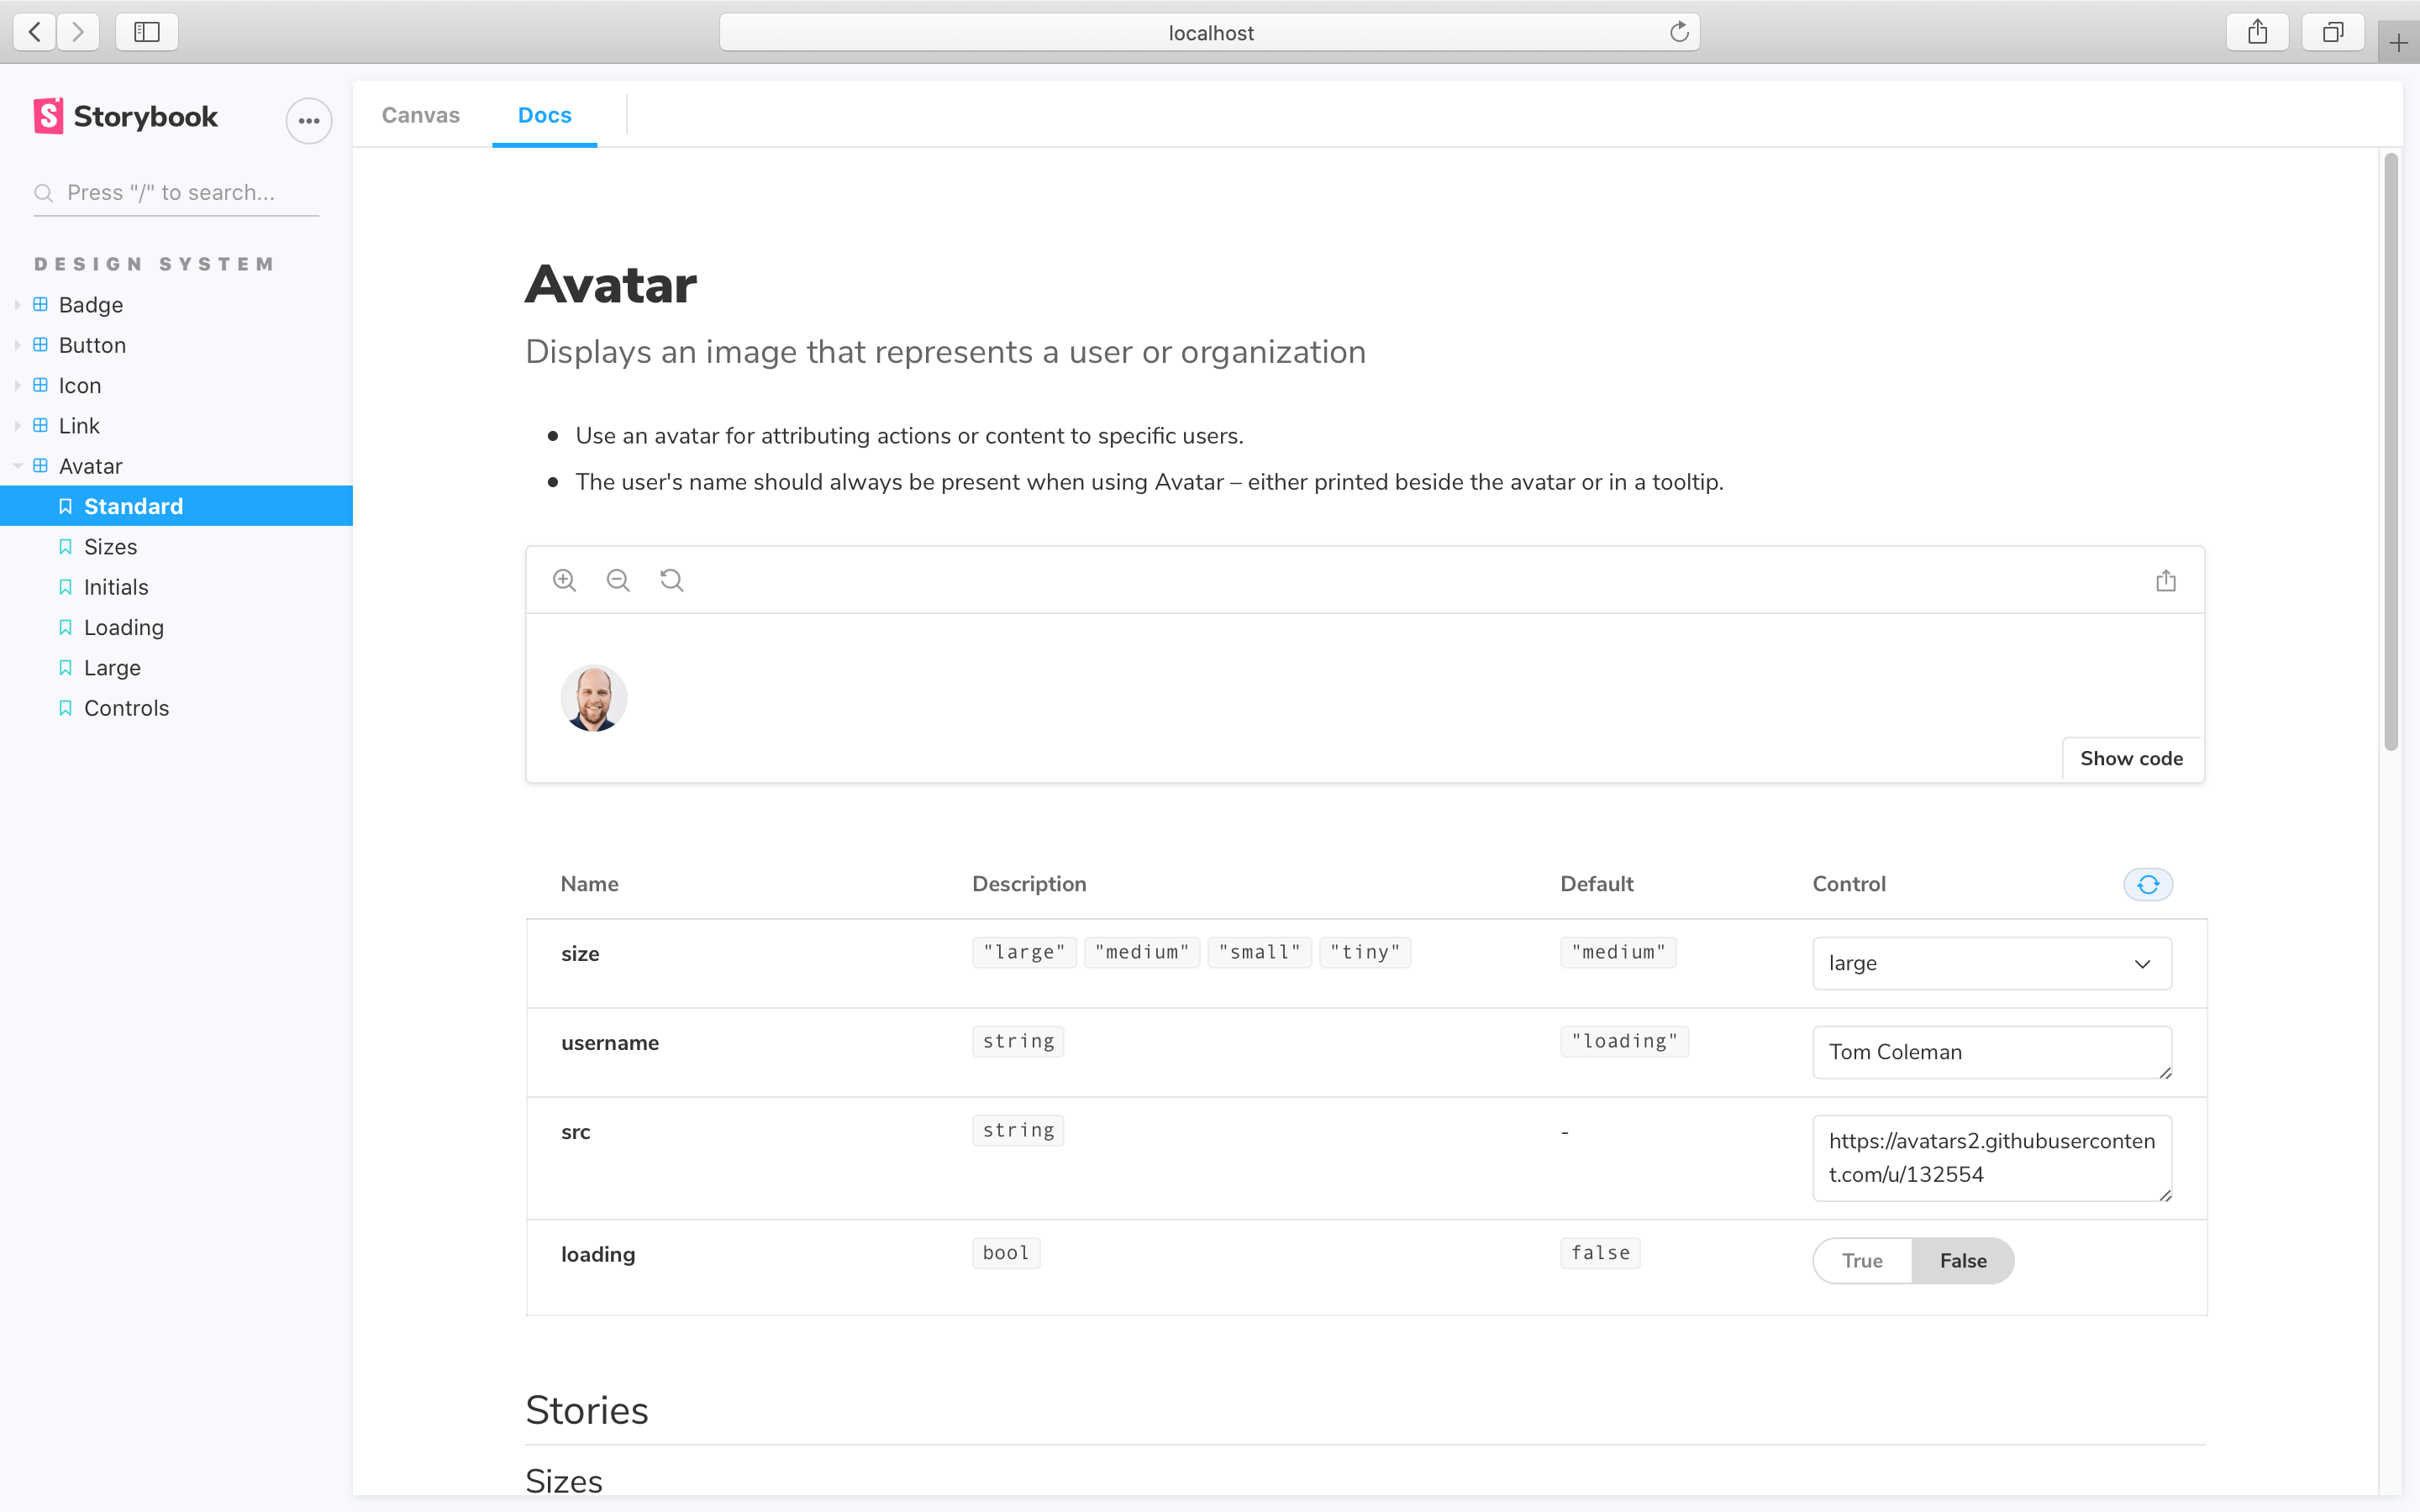Screen dimensions: 2420x1512
Task: Click the zoom out icon
Action: coord(617,580)
